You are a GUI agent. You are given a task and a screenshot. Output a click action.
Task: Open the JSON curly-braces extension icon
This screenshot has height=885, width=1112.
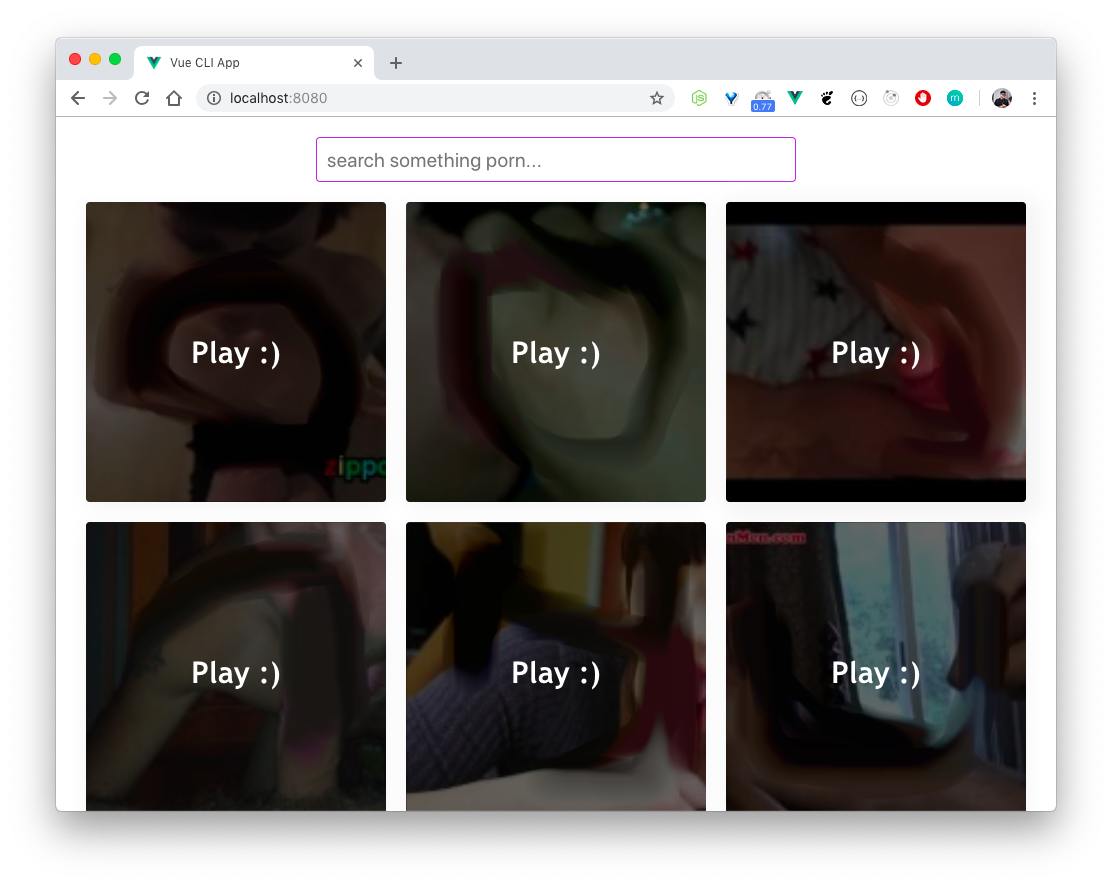click(859, 98)
